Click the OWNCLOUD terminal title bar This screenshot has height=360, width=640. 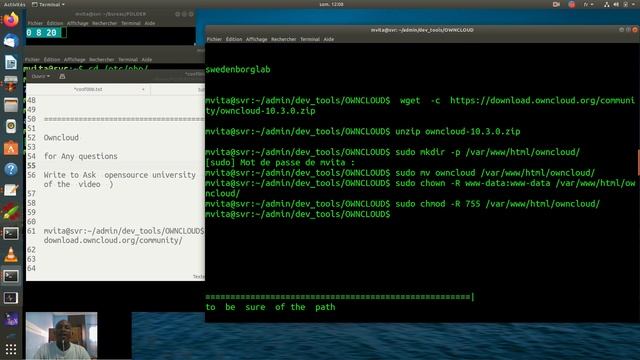(x=422, y=30)
